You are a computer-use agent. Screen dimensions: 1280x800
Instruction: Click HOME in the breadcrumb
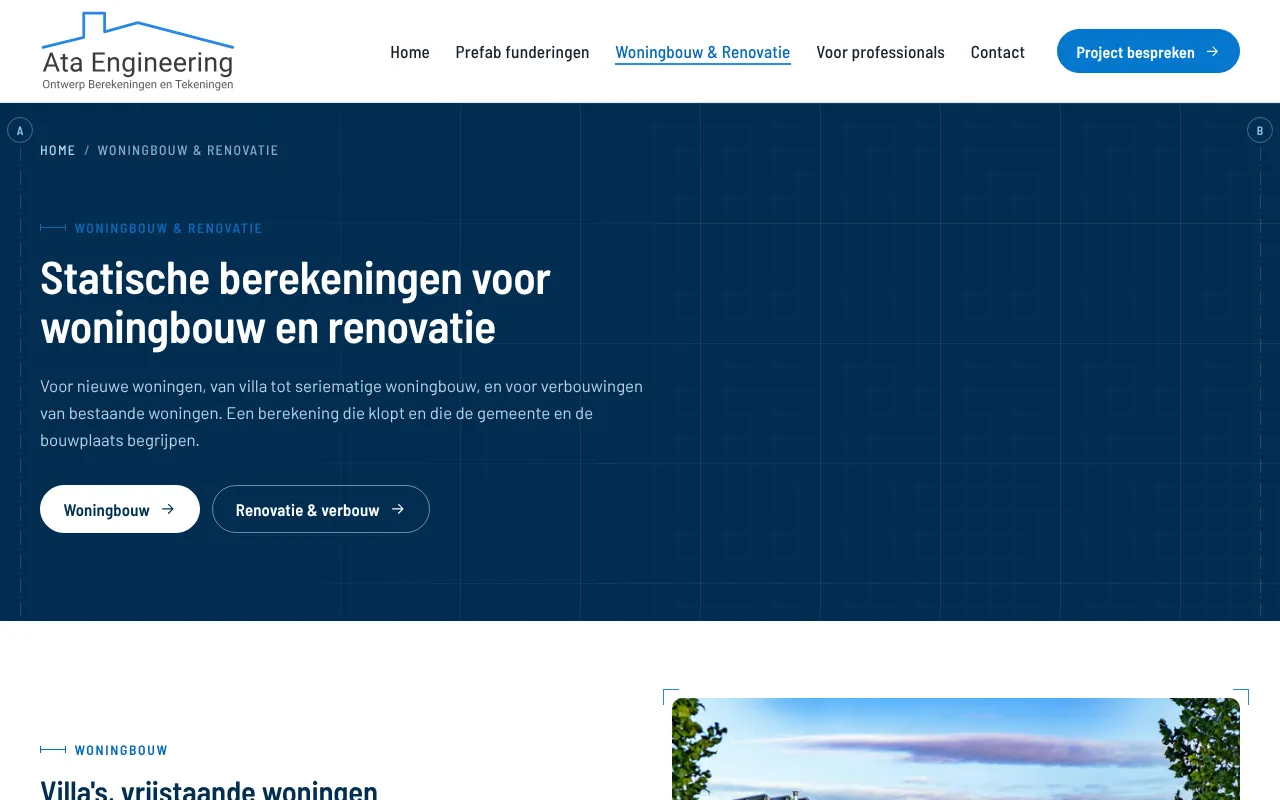(x=58, y=150)
